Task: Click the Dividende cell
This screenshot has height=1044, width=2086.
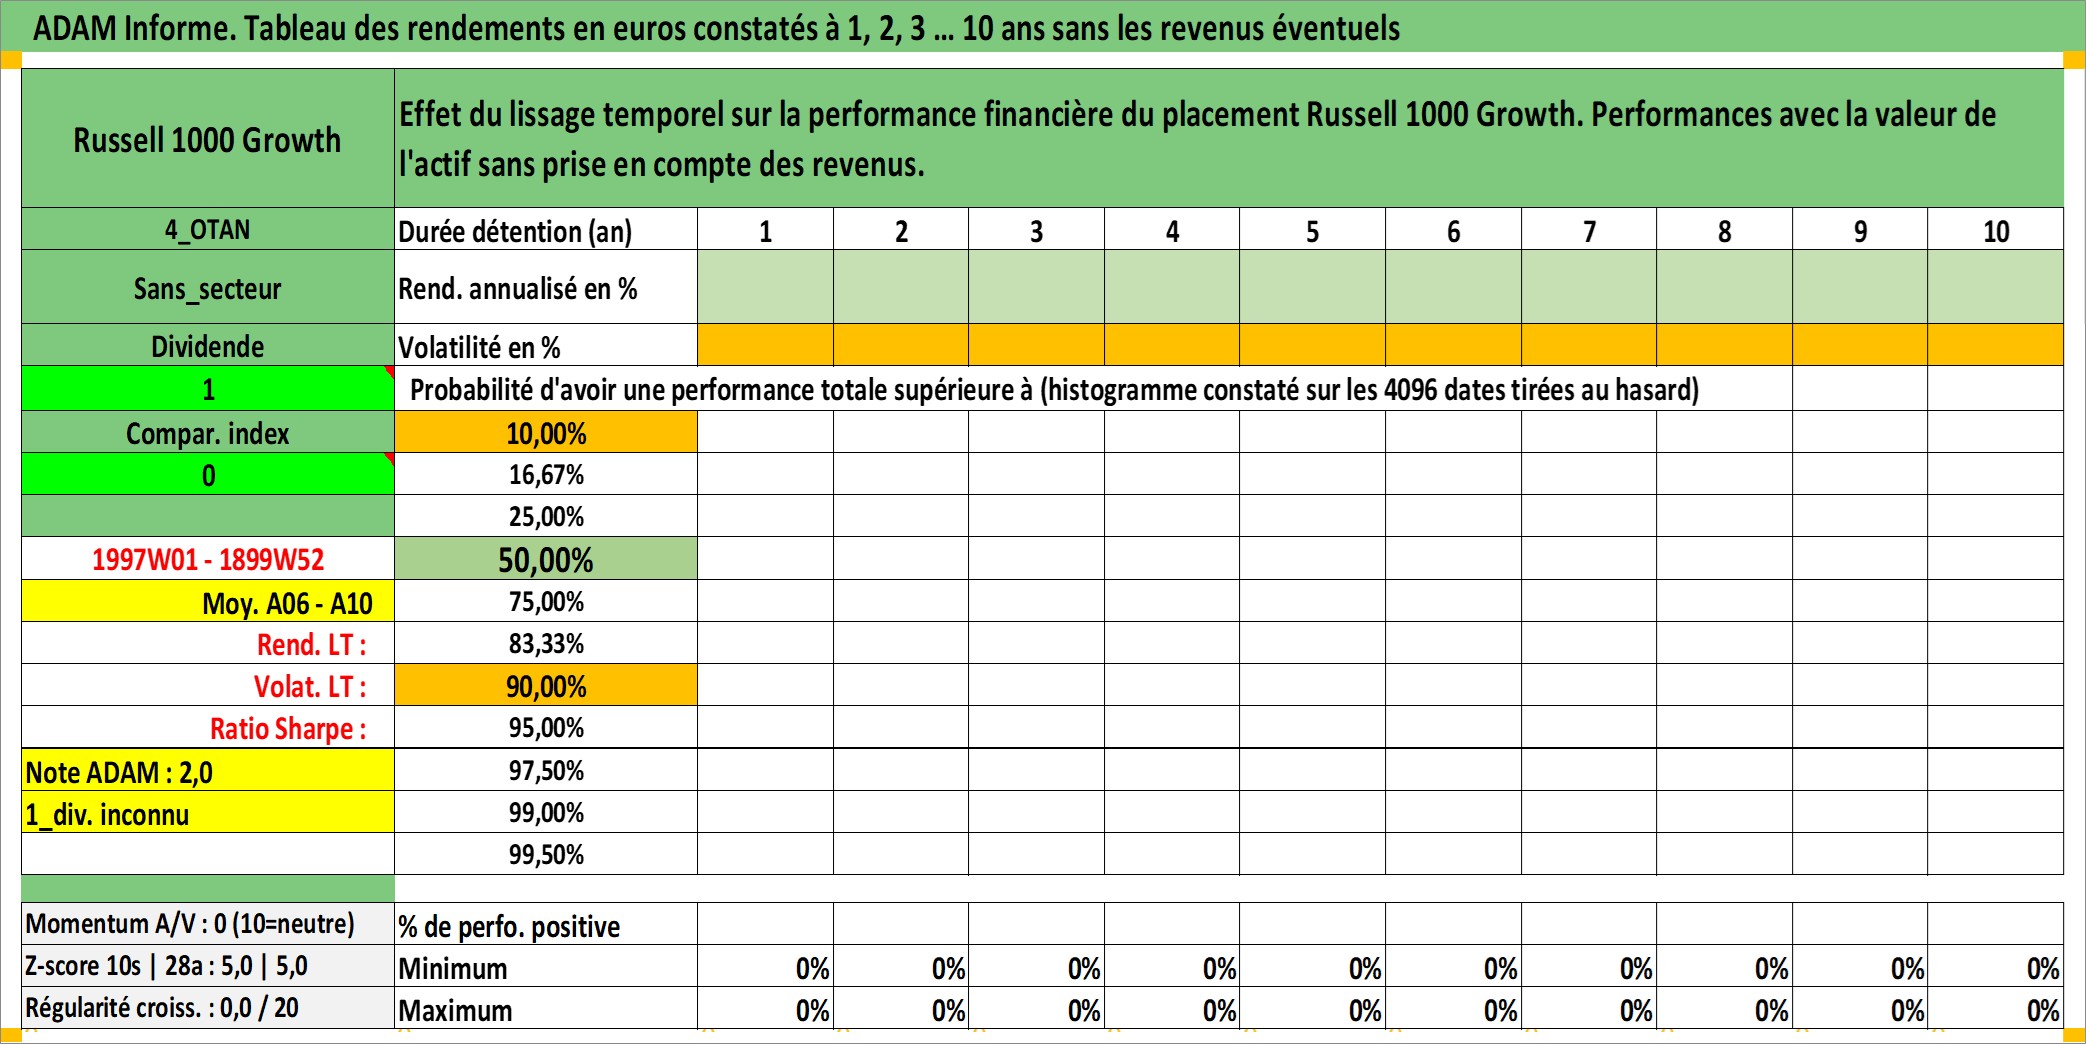Action: [x=208, y=345]
